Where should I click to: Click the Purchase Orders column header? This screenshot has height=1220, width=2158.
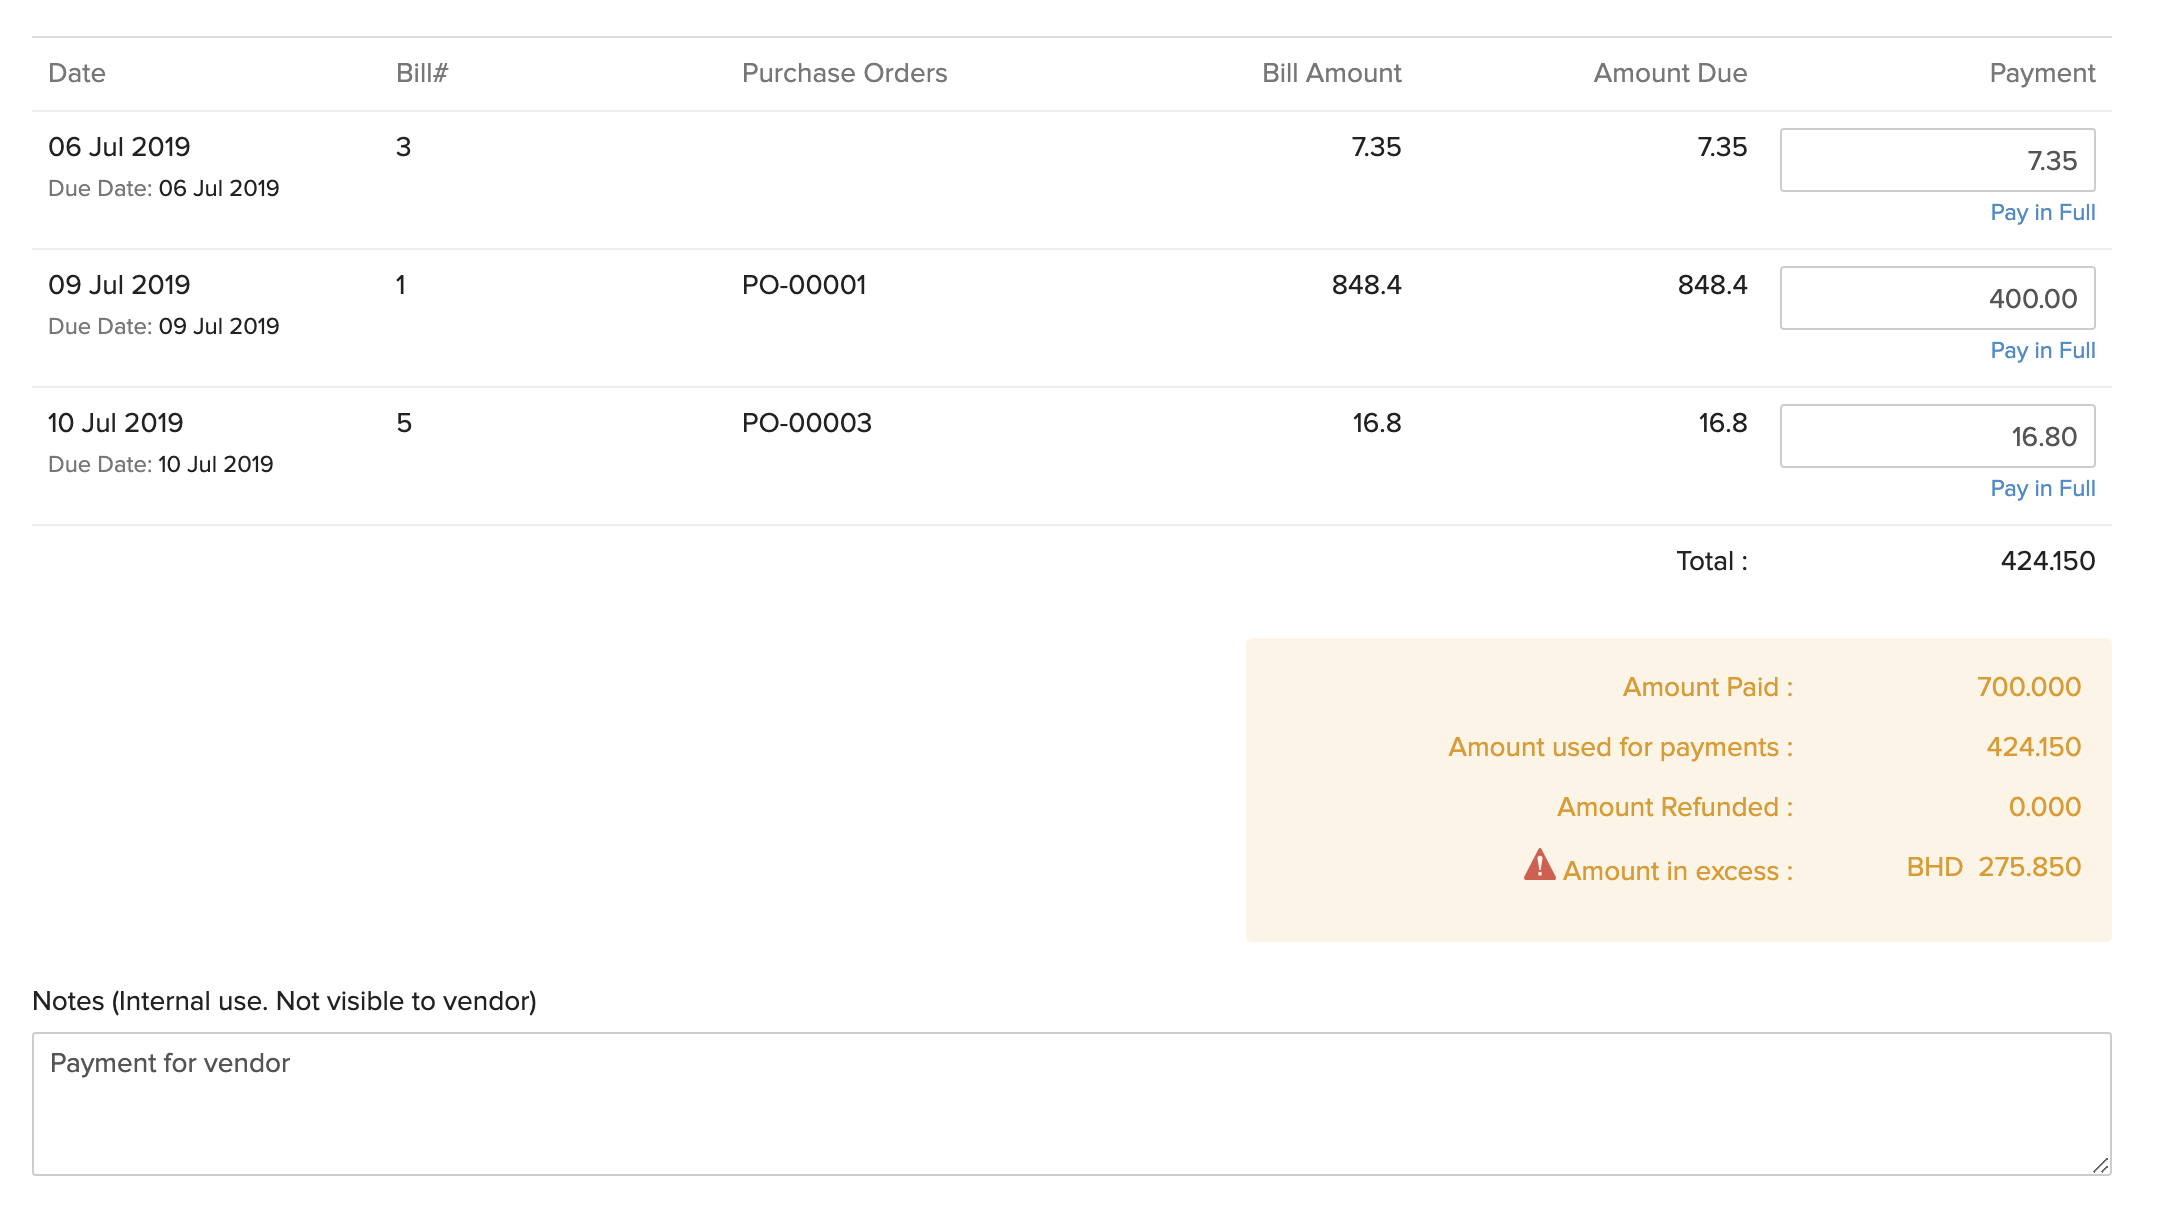[845, 73]
